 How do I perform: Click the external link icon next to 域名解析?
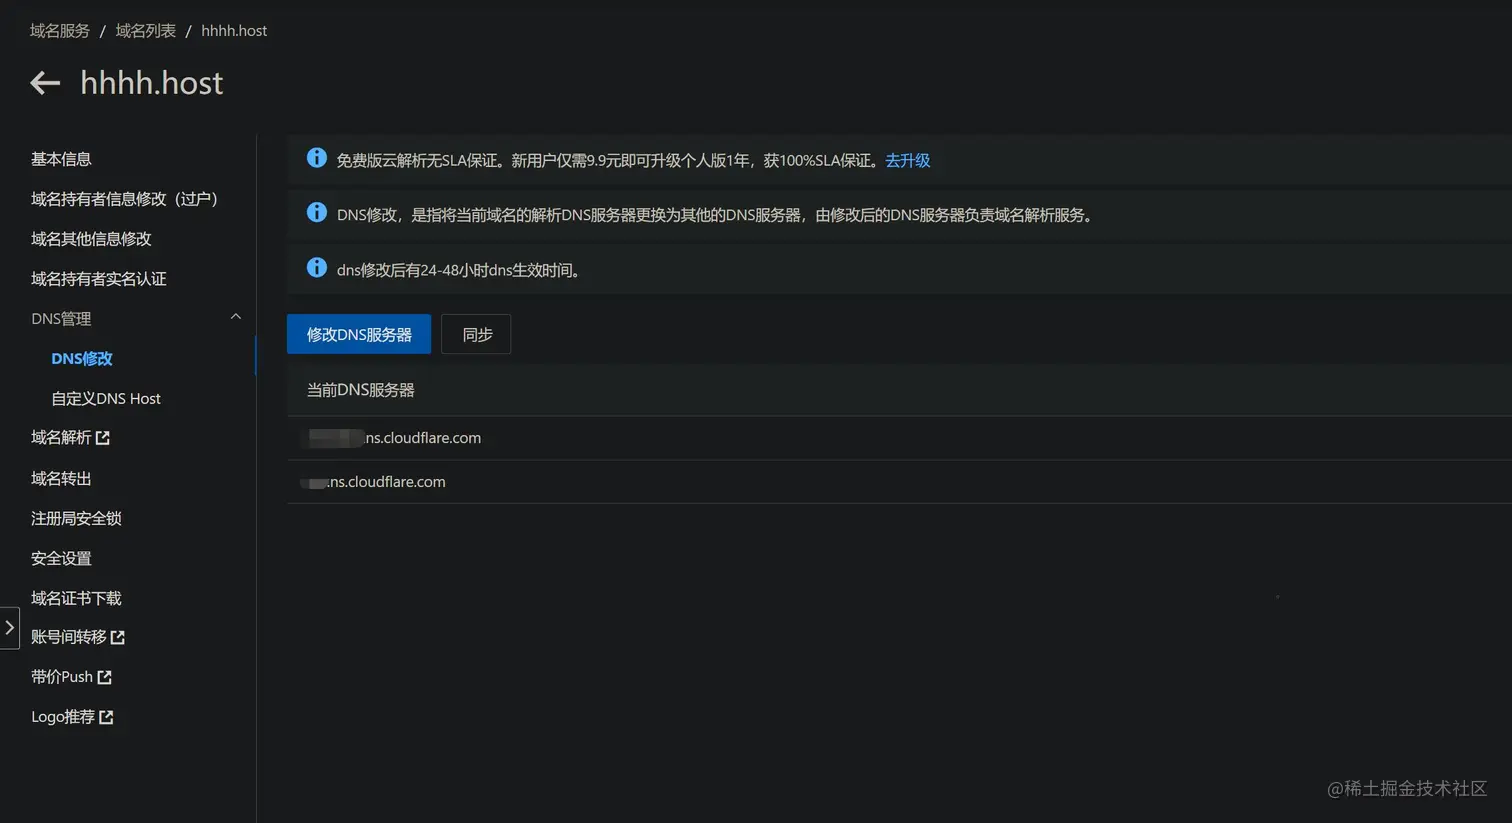tap(102, 438)
